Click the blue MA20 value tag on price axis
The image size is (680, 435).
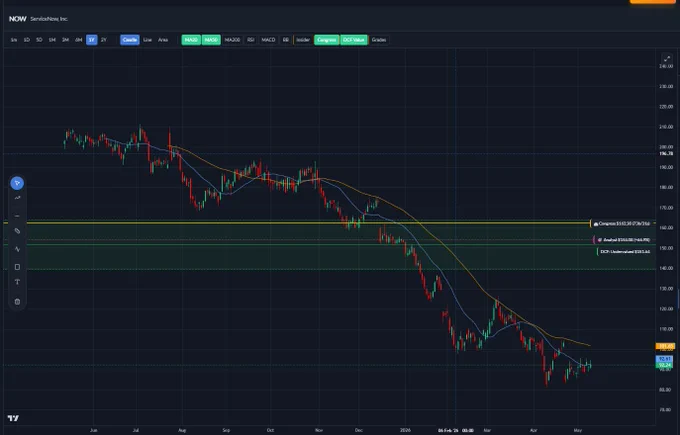(x=665, y=359)
